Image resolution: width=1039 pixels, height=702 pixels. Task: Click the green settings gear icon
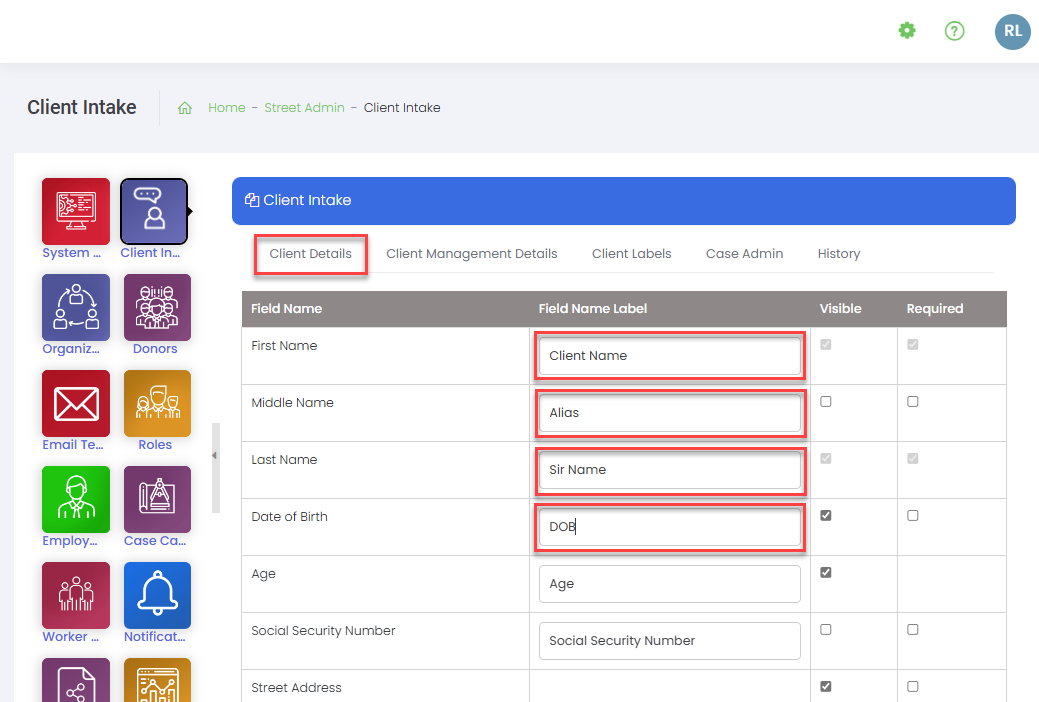[x=907, y=31]
